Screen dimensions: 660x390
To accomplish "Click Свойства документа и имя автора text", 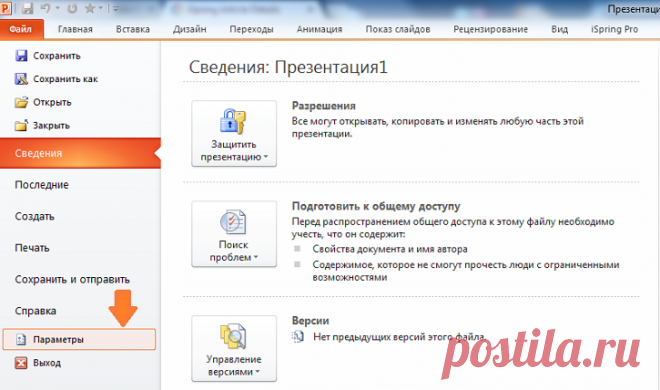I will (x=390, y=249).
